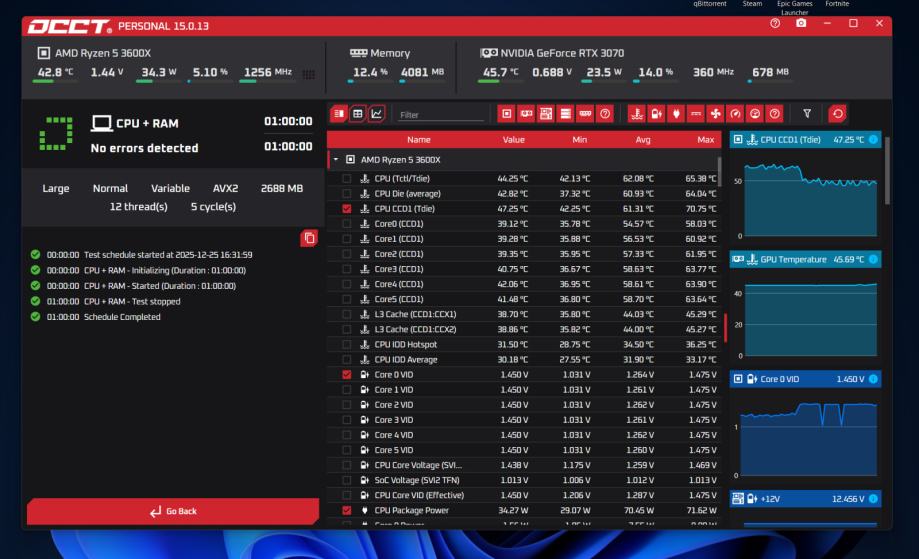Copy the test log with clipboard icon

(309, 238)
